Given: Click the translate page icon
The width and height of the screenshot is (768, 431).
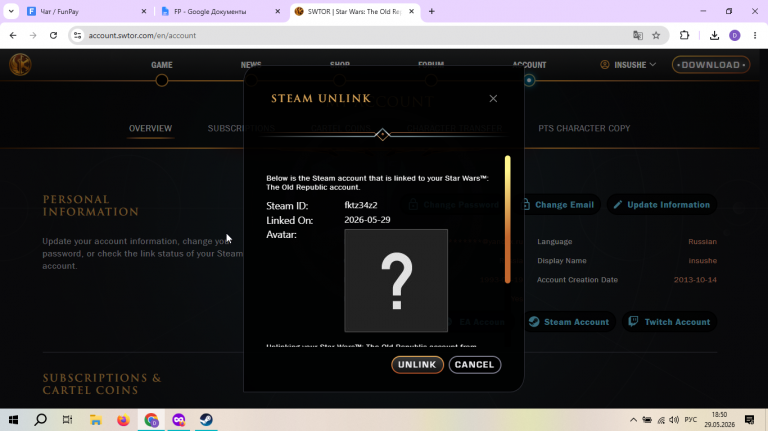Looking at the screenshot, I should (x=638, y=35).
